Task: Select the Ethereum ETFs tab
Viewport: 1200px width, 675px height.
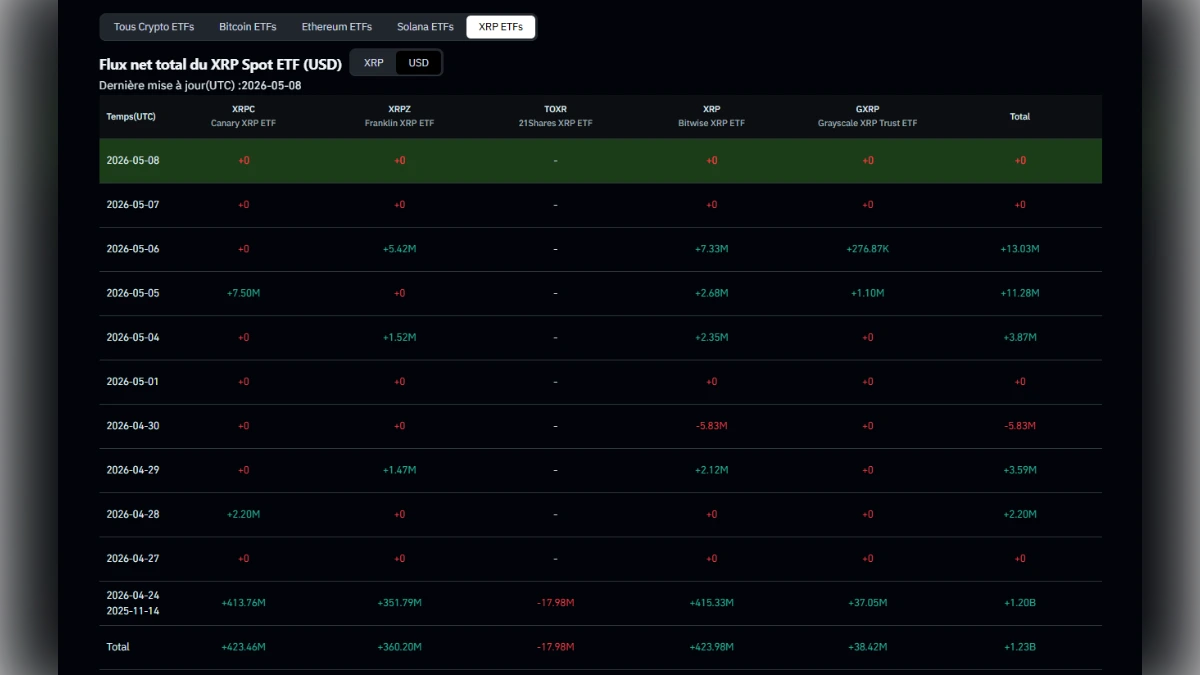Action: pos(336,27)
